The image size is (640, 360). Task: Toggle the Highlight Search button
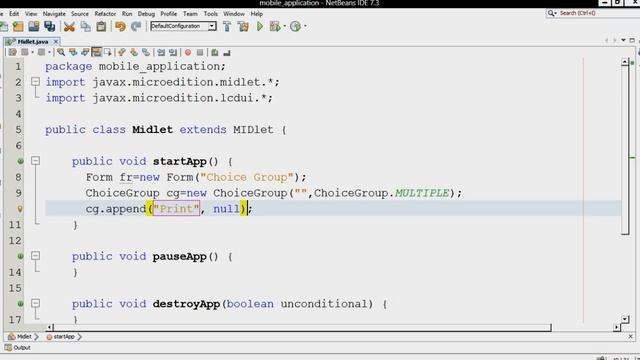[96, 52]
